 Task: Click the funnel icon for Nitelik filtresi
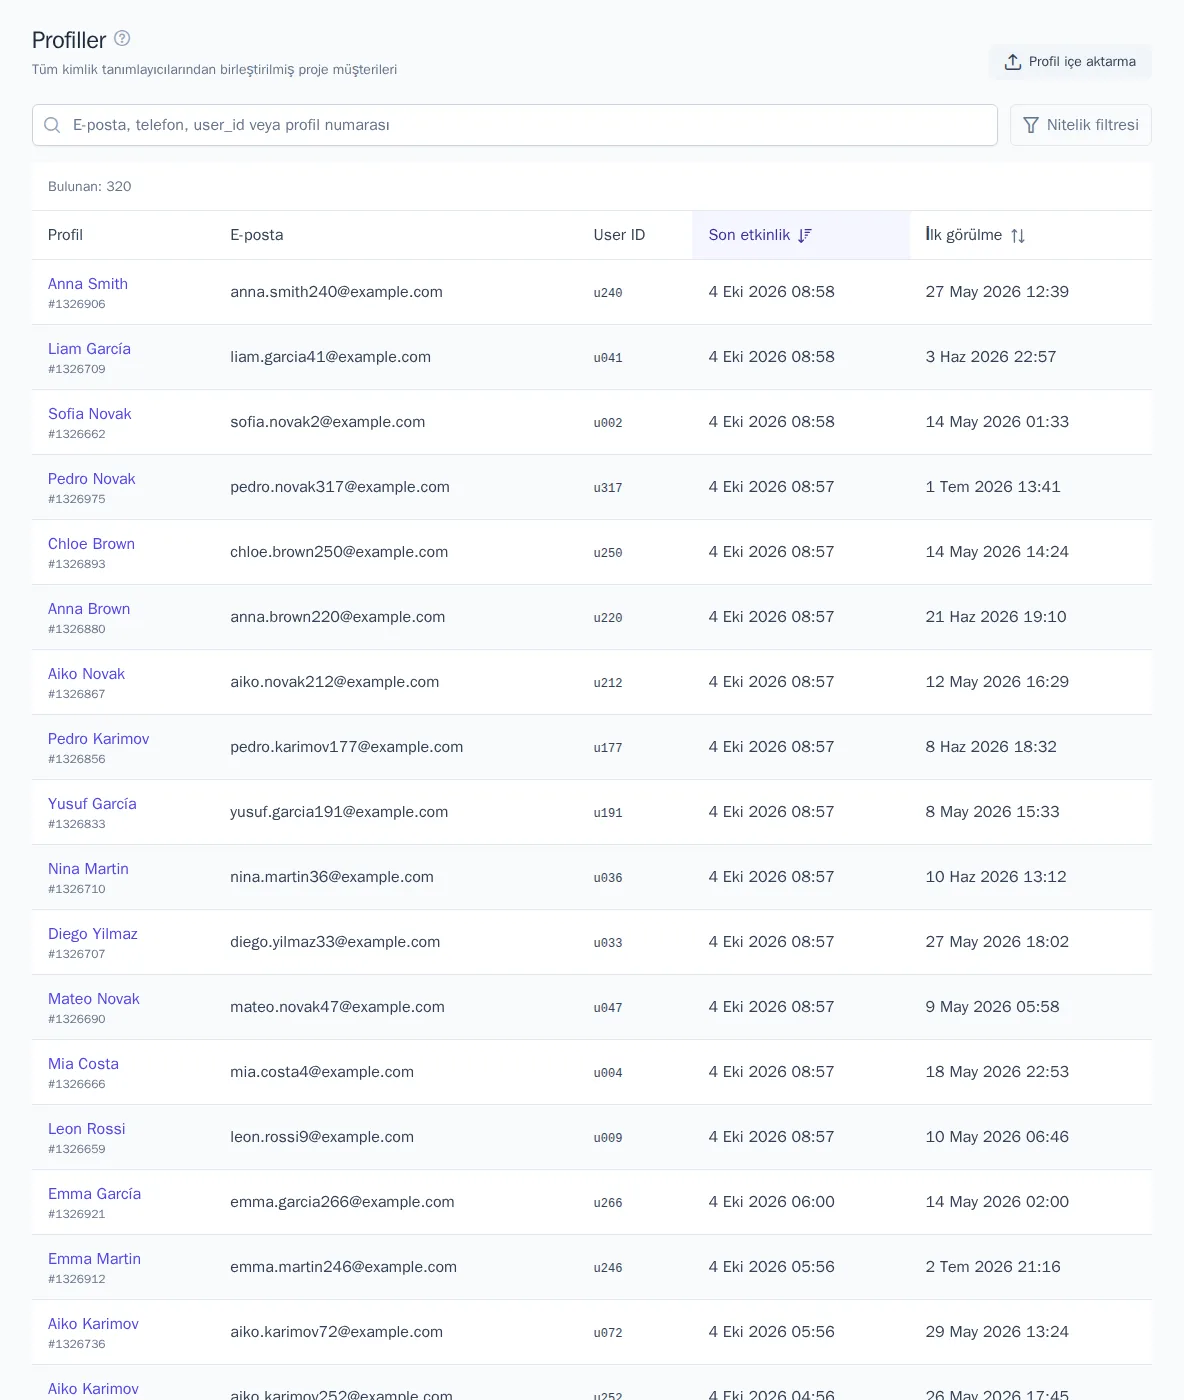tap(1031, 125)
